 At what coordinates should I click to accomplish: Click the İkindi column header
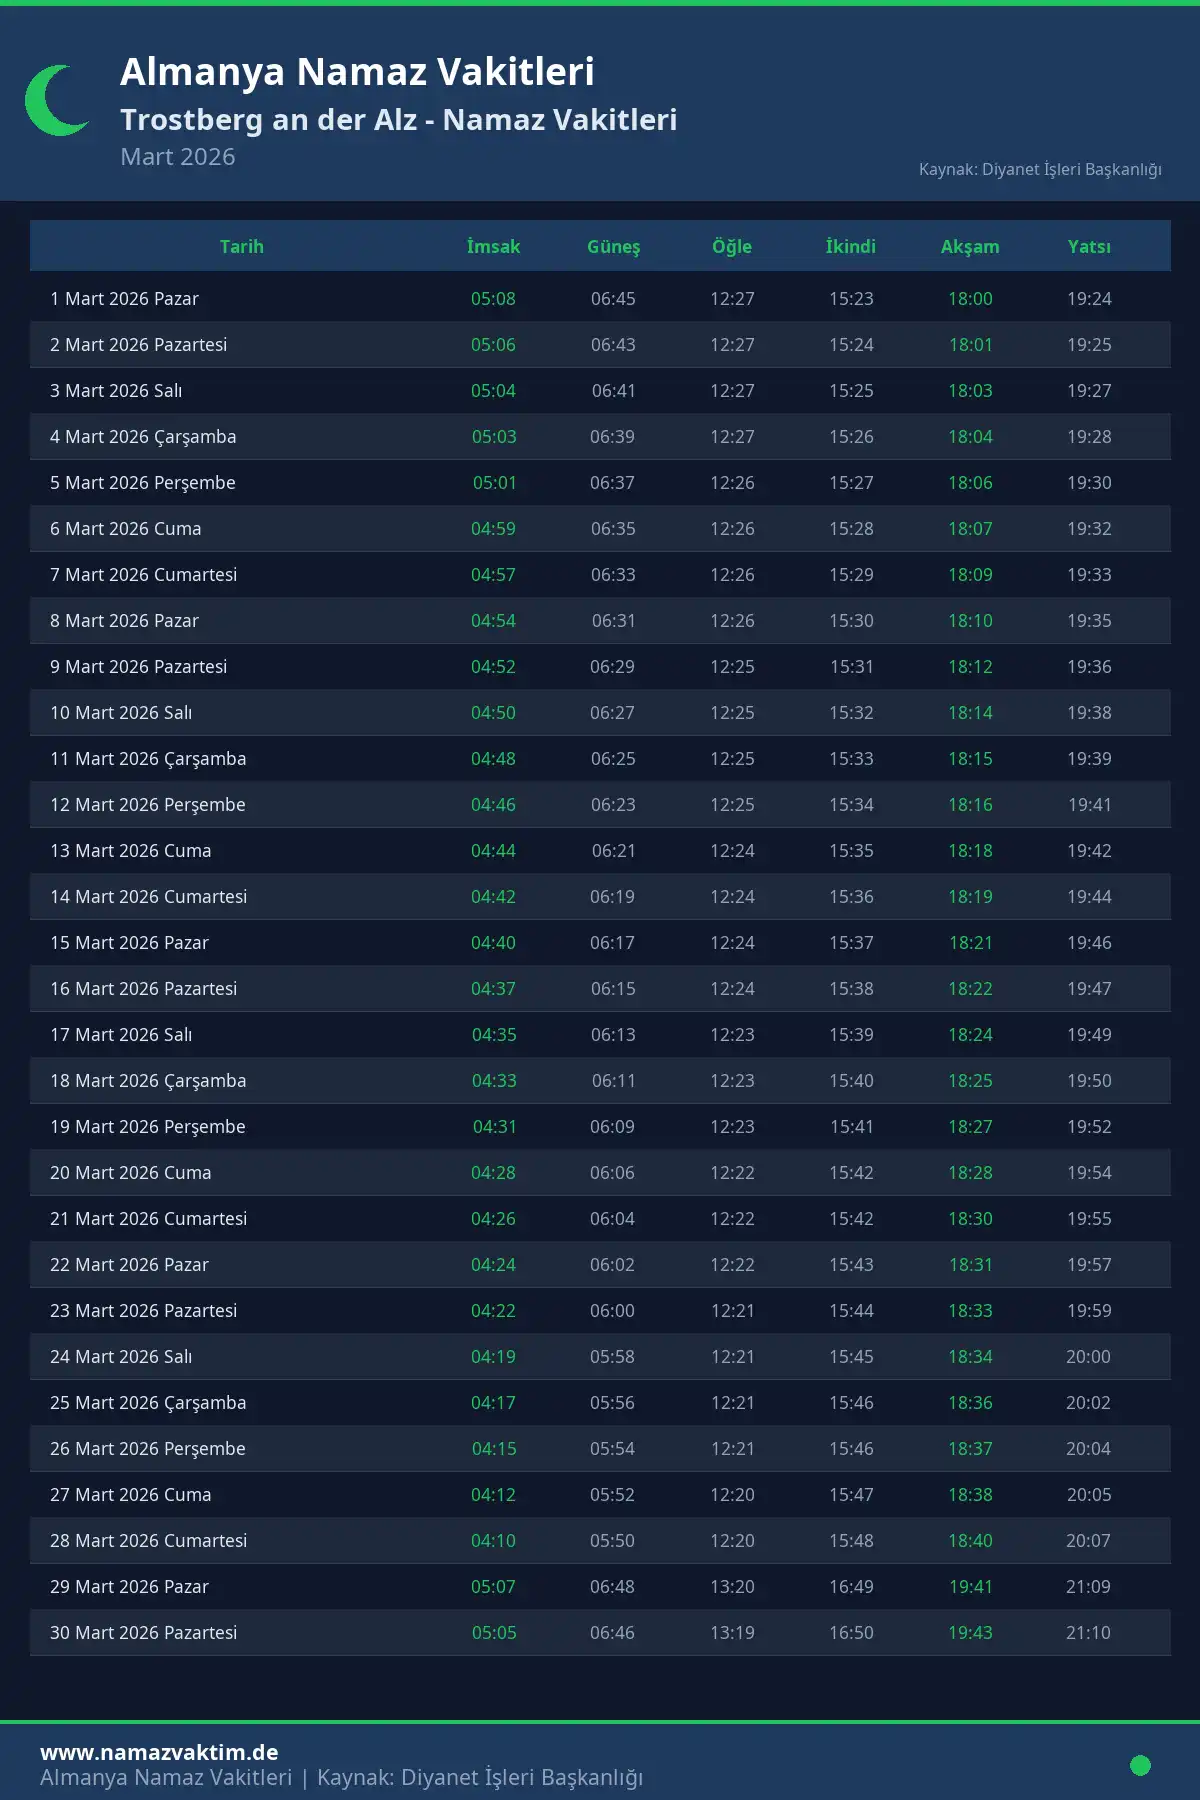click(851, 247)
